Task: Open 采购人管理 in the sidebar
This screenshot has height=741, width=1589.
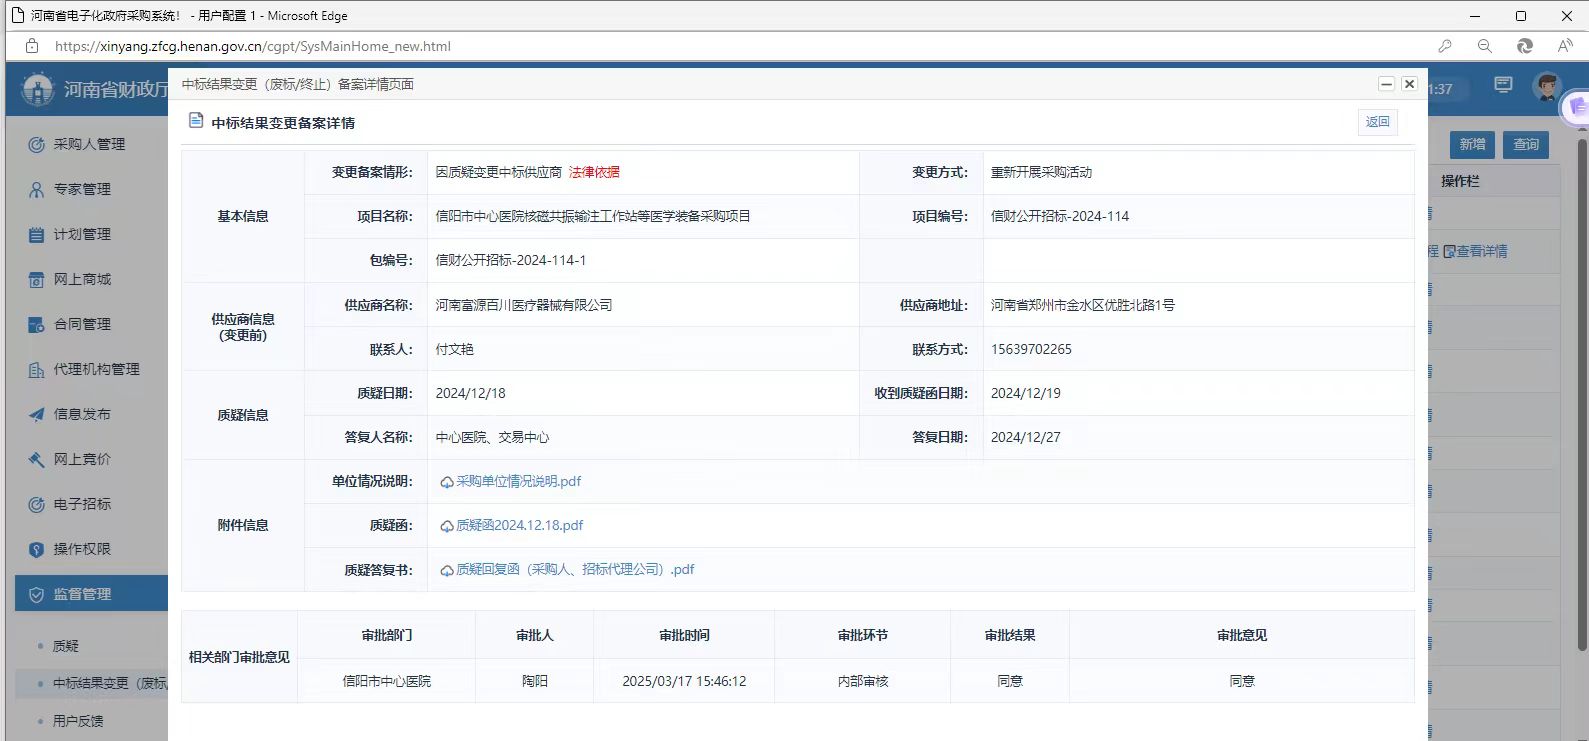Action: [x=89, y=144]
